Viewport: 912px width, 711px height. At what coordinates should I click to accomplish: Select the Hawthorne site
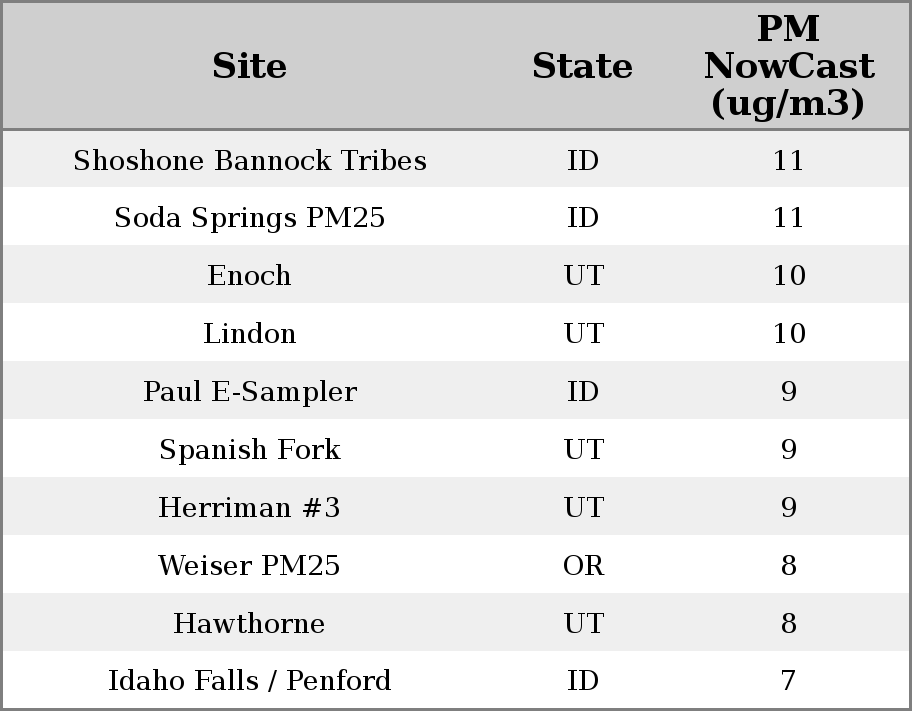point(249,624)
